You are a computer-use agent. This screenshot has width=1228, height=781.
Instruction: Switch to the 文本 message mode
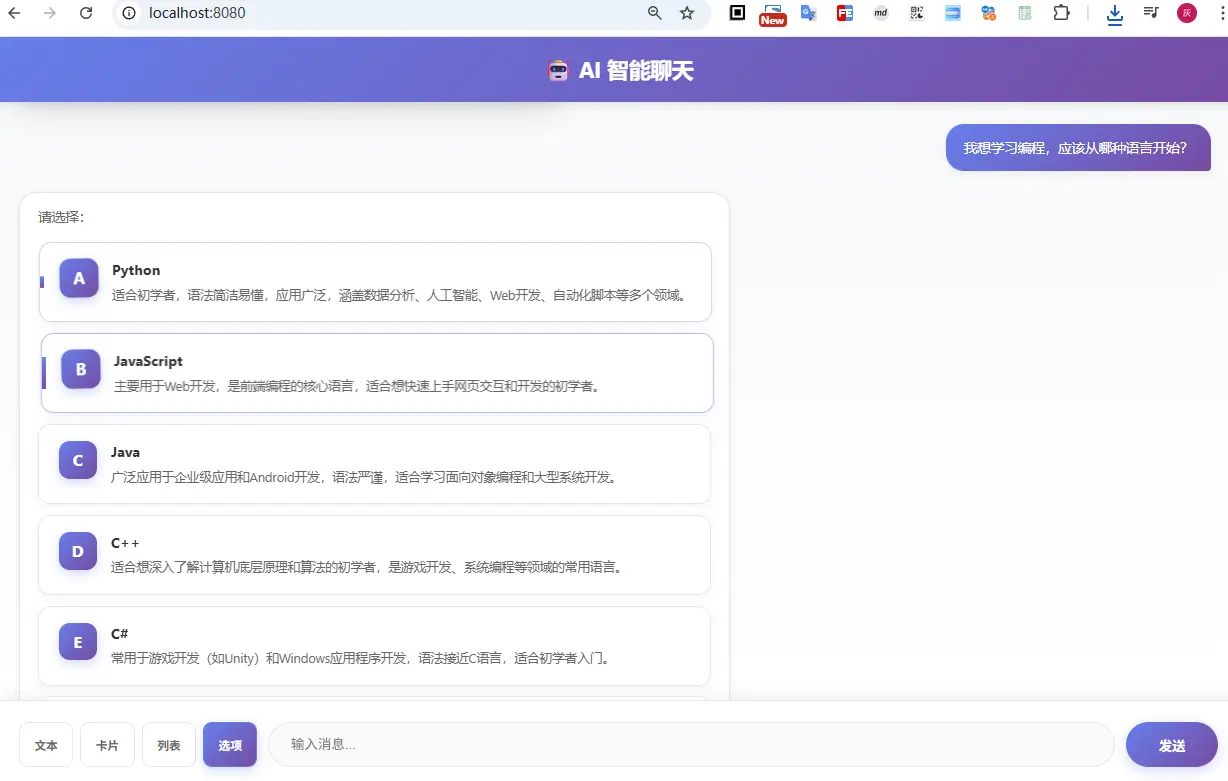[x=45, y=744]
